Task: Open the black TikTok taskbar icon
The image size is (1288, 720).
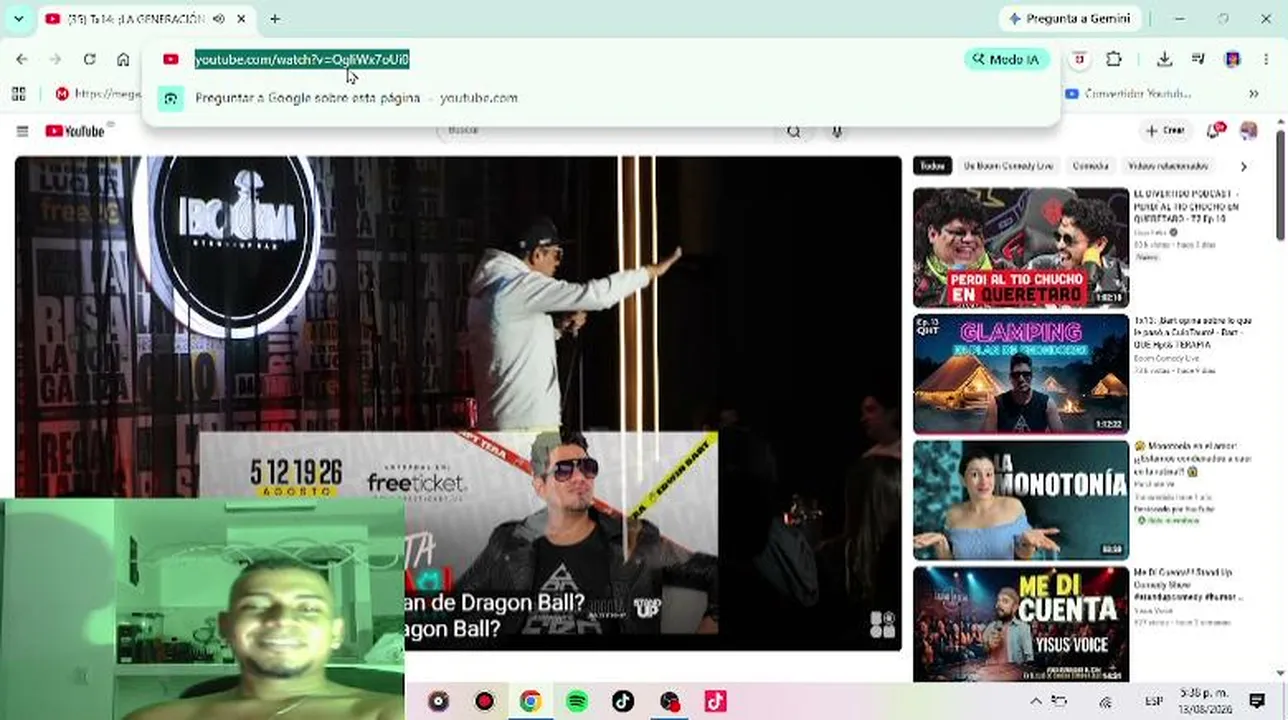Action: point(623,701)
